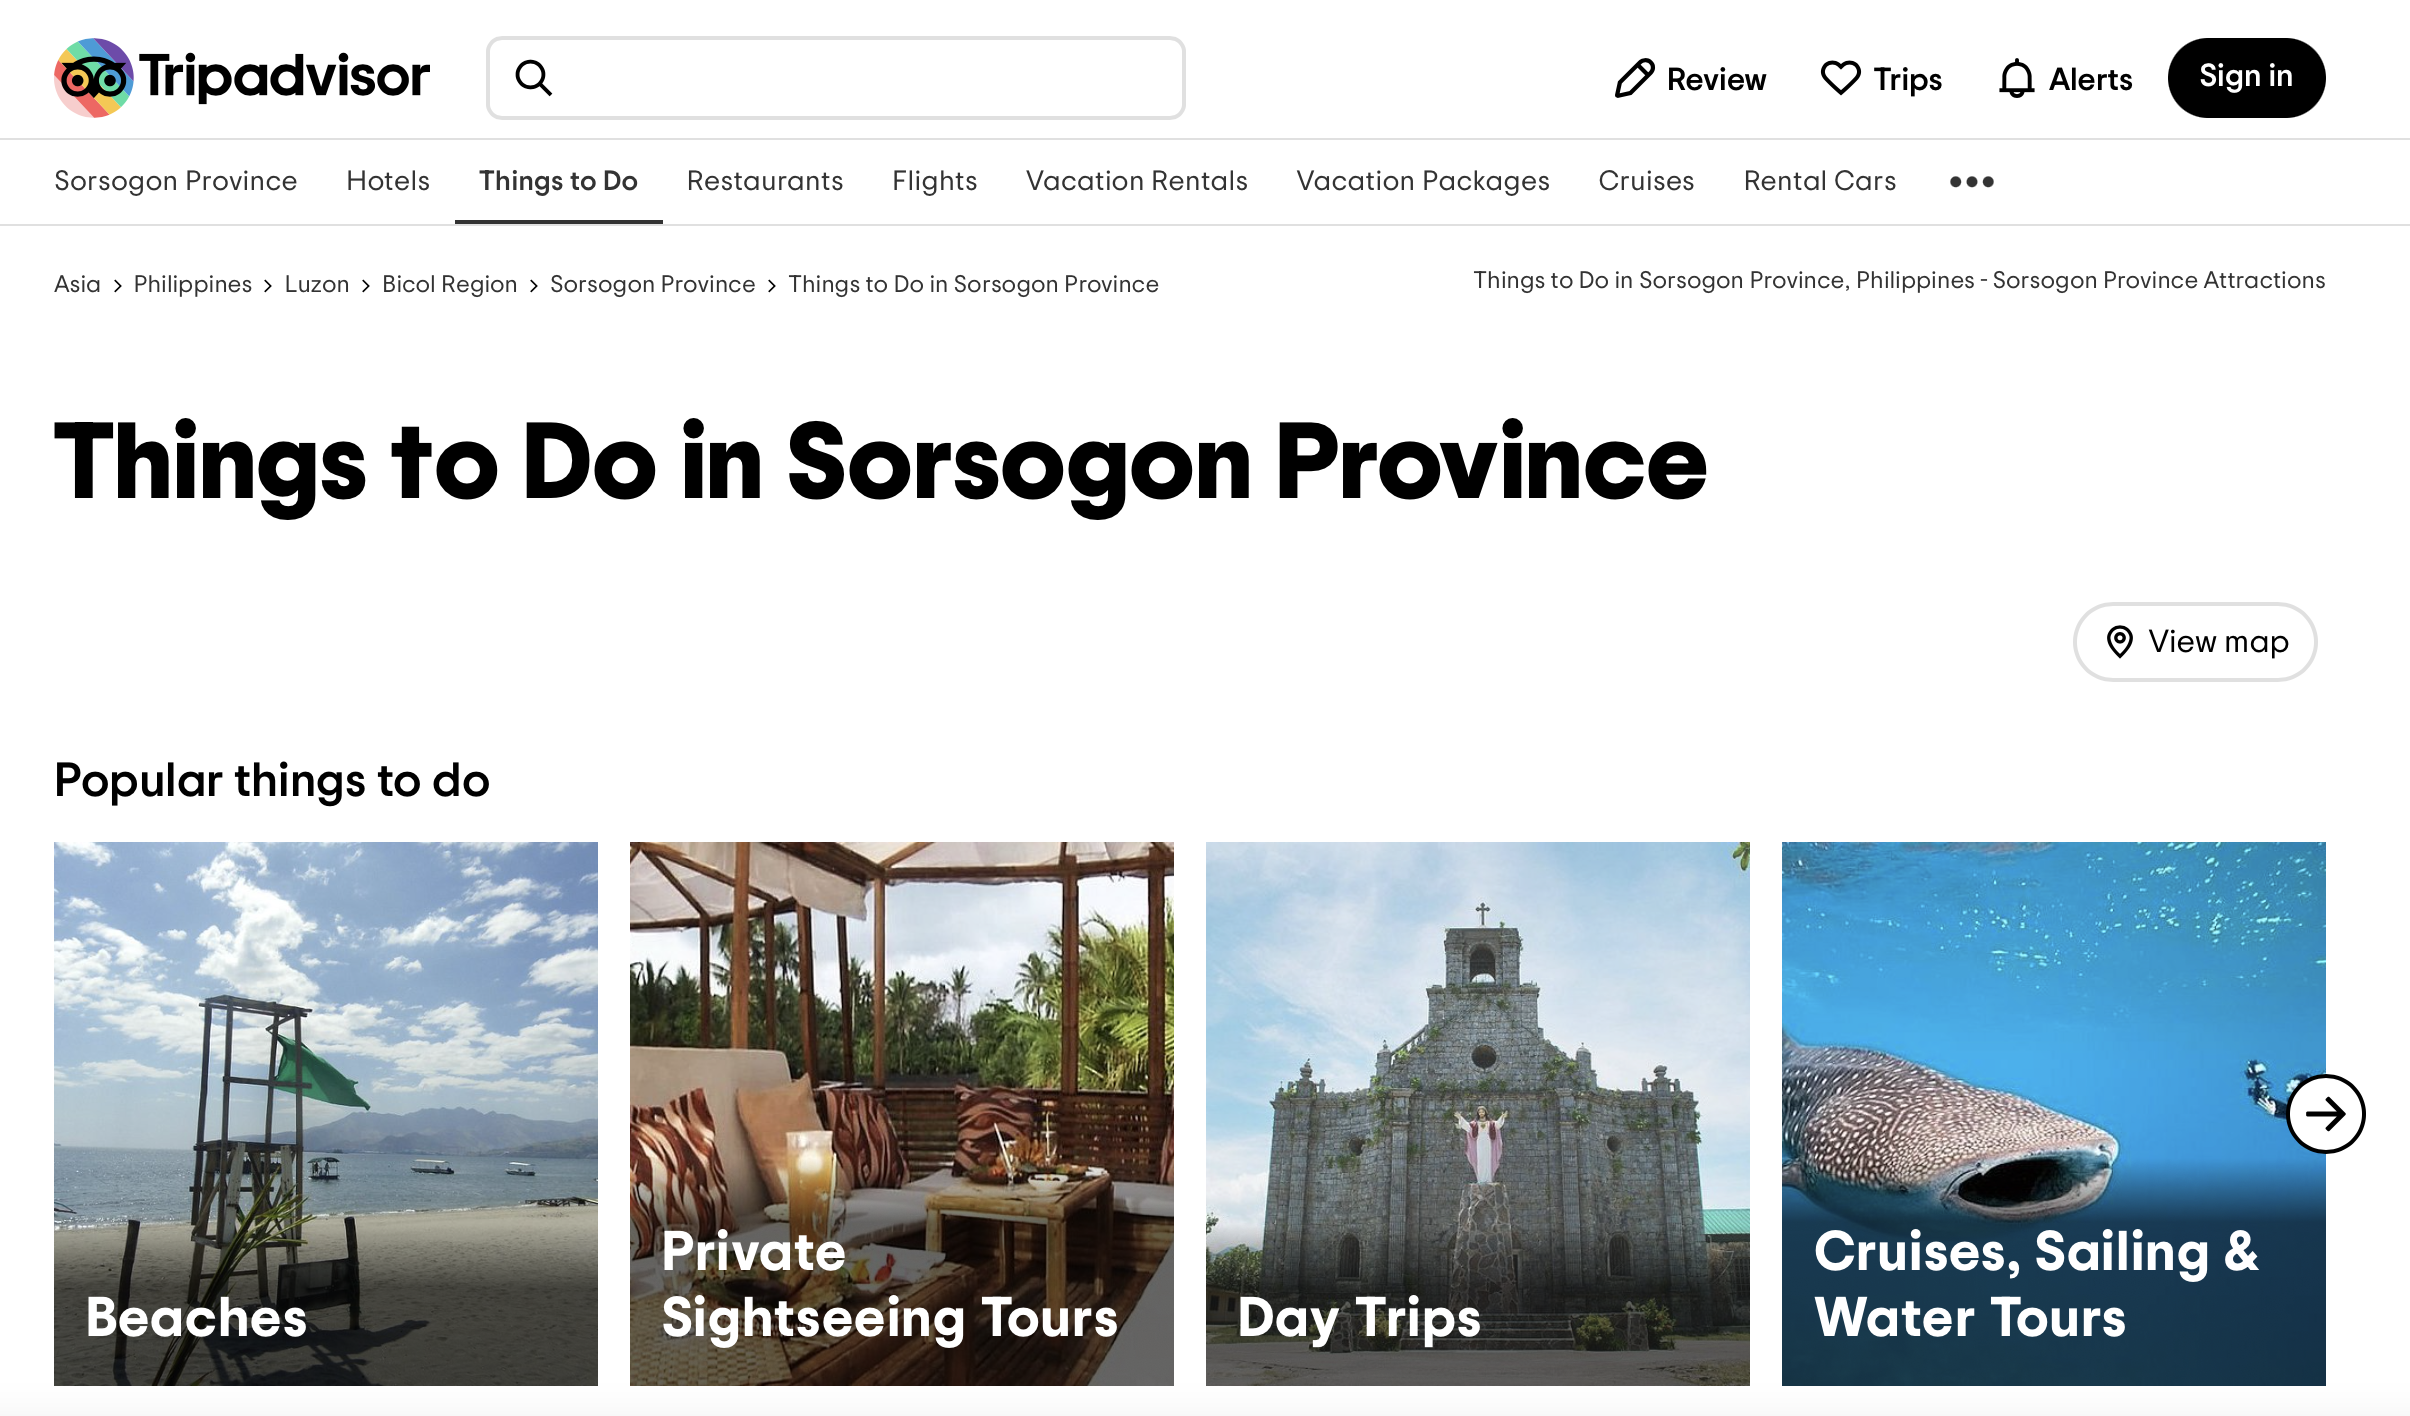Click the map pin icon in View map

click(x=2119, y=642)
